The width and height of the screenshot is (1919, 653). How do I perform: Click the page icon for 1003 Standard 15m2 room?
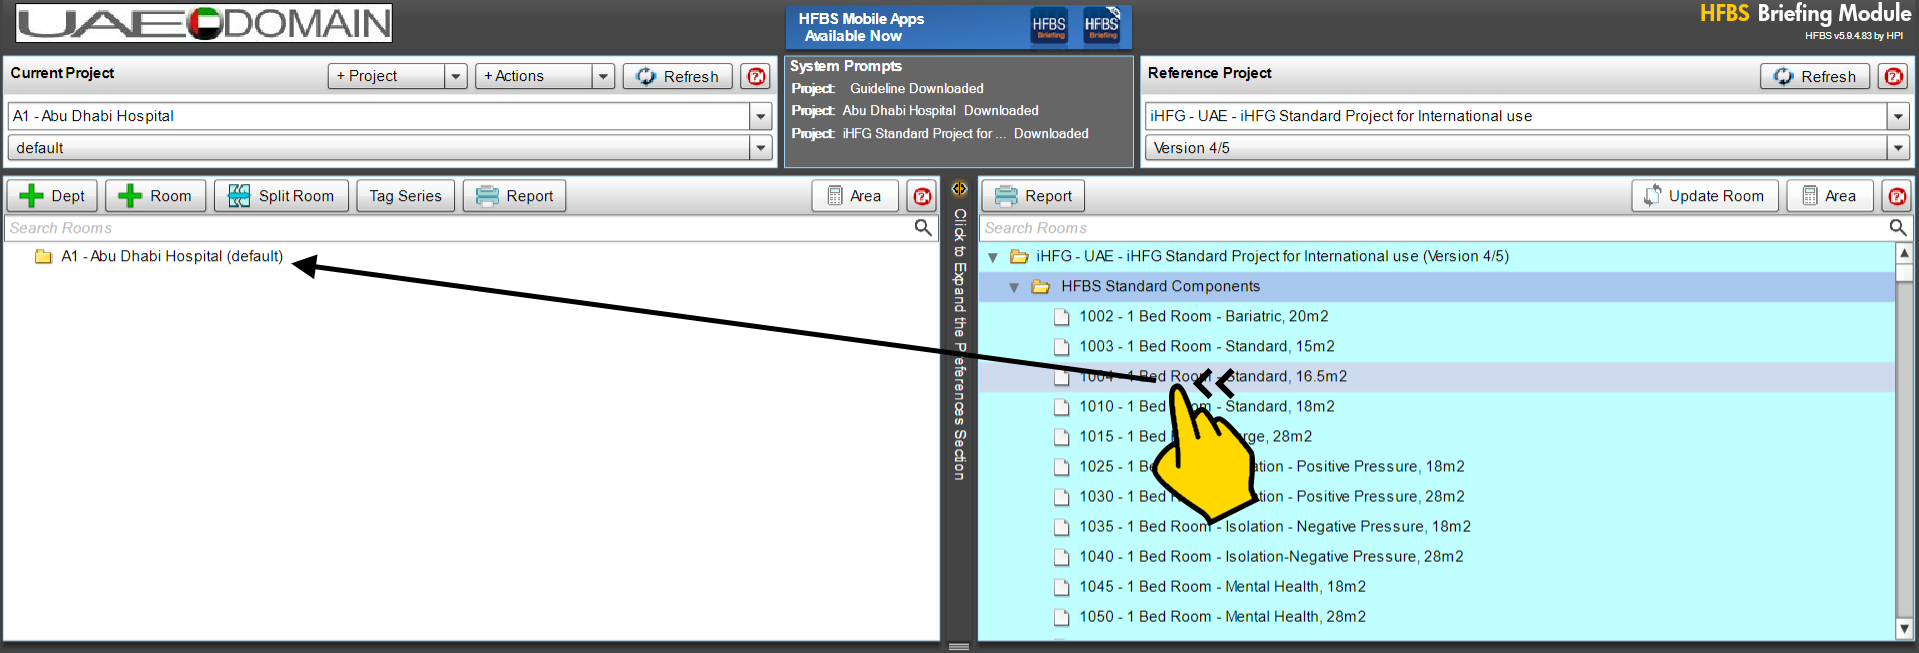click(x=1062, y=347)
